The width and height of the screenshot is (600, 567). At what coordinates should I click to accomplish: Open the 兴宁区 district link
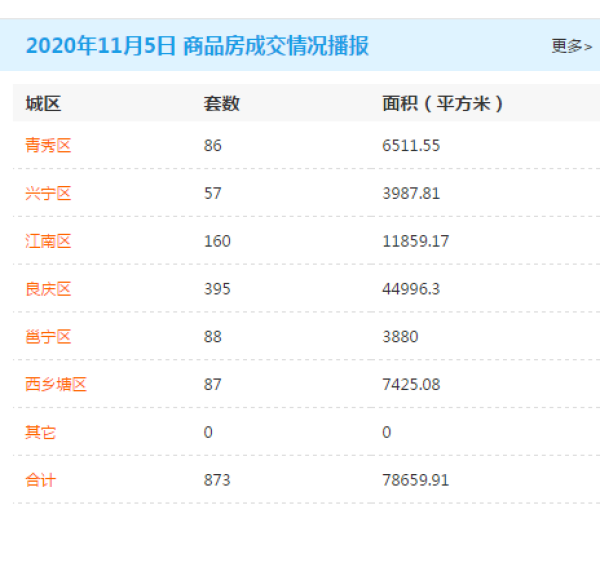(48, 194)
